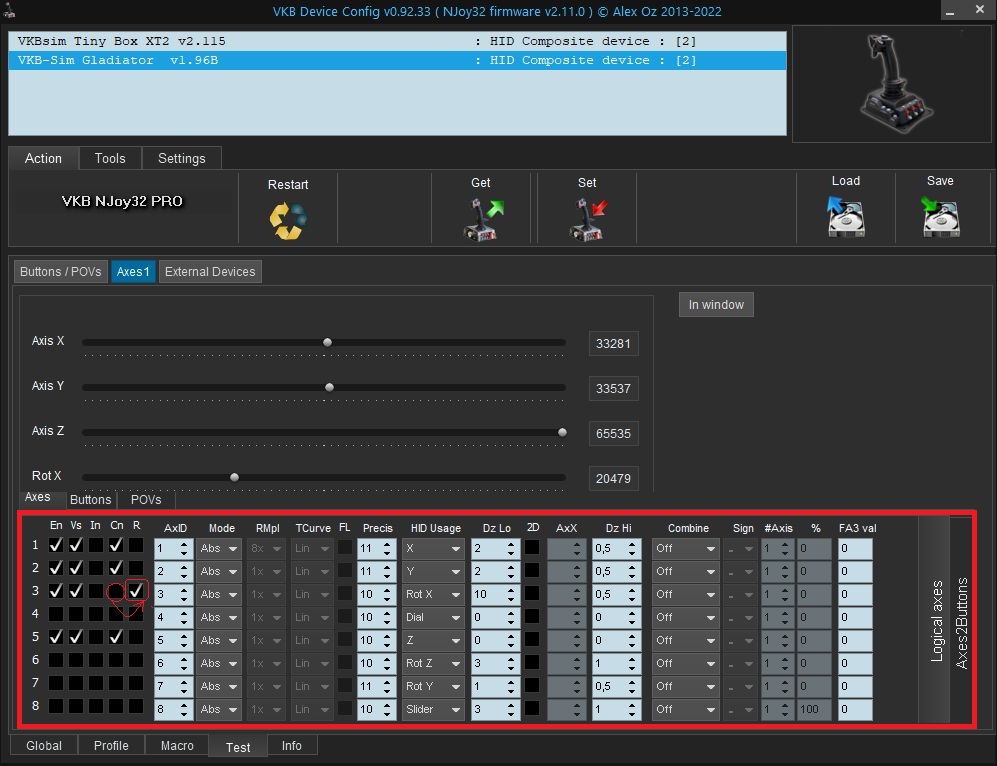Enable the En checkbox for axis 4

click(56, 614)
